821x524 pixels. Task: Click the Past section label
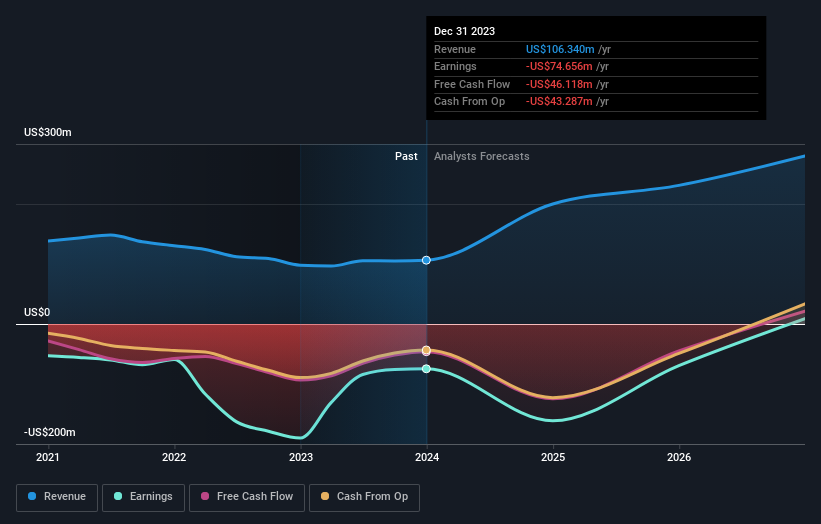406,156
